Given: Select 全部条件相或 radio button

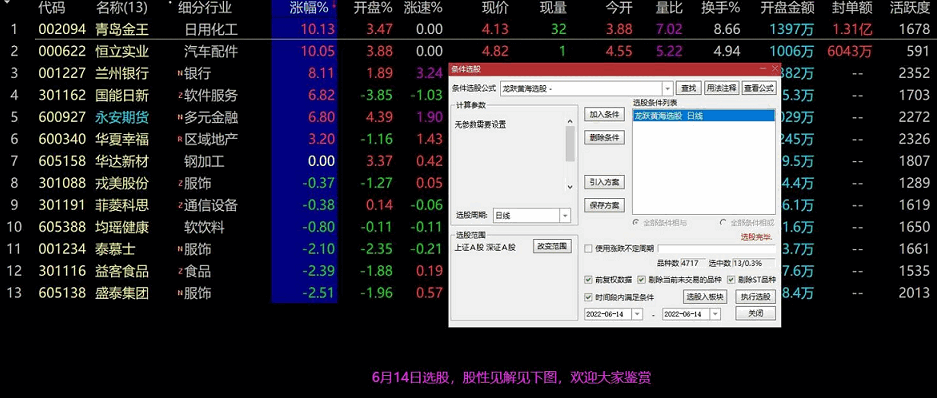Looking at the screenshot, I should pos(724,222).
